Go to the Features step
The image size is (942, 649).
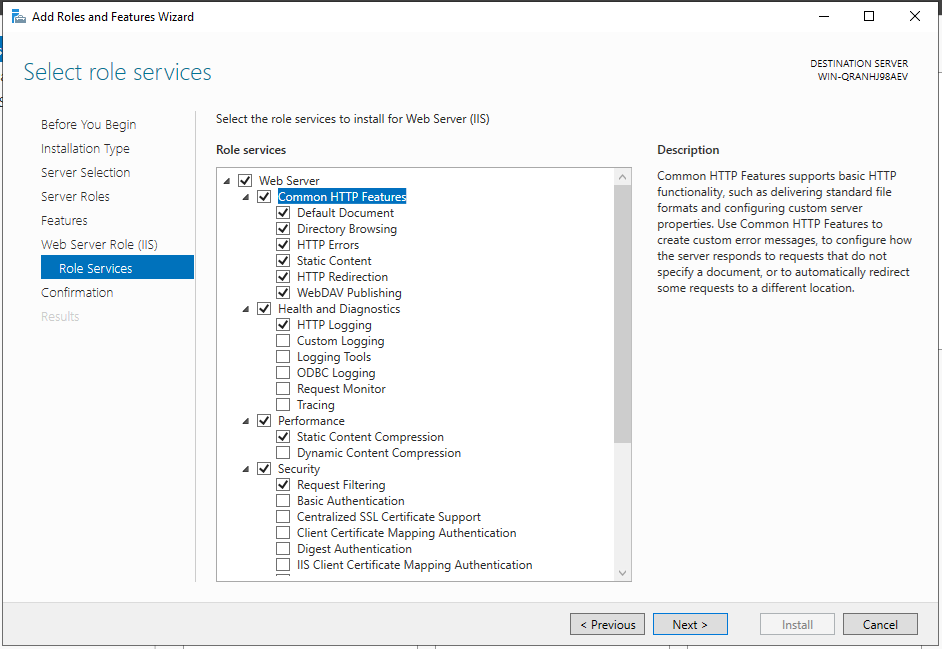pyautogui.click(x=64, y=221)
